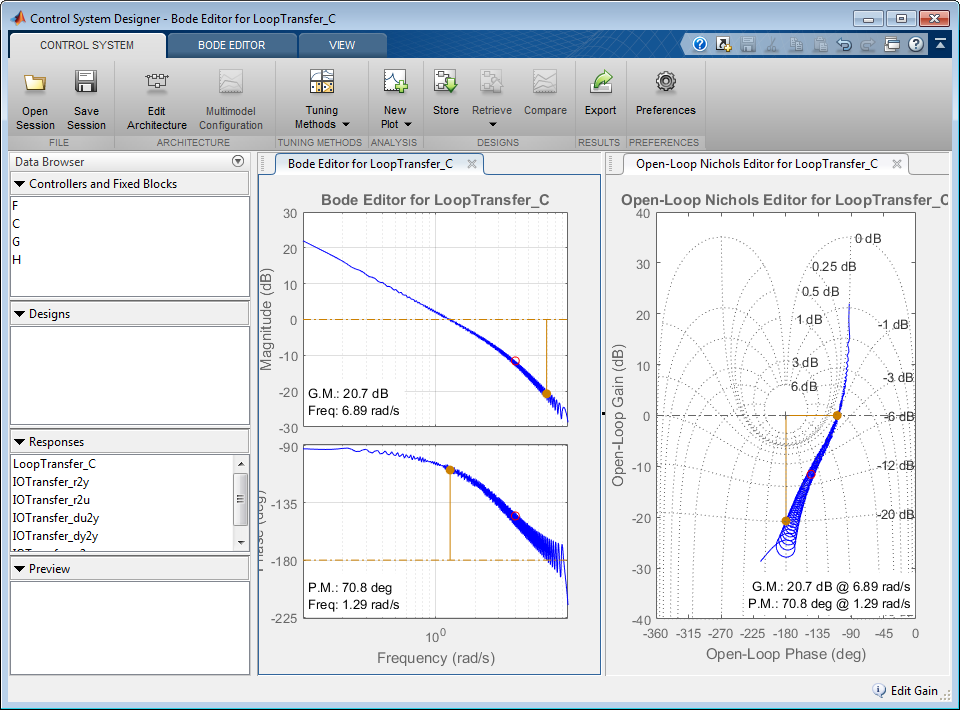Click the Export icon

click(x=600, y=83)
